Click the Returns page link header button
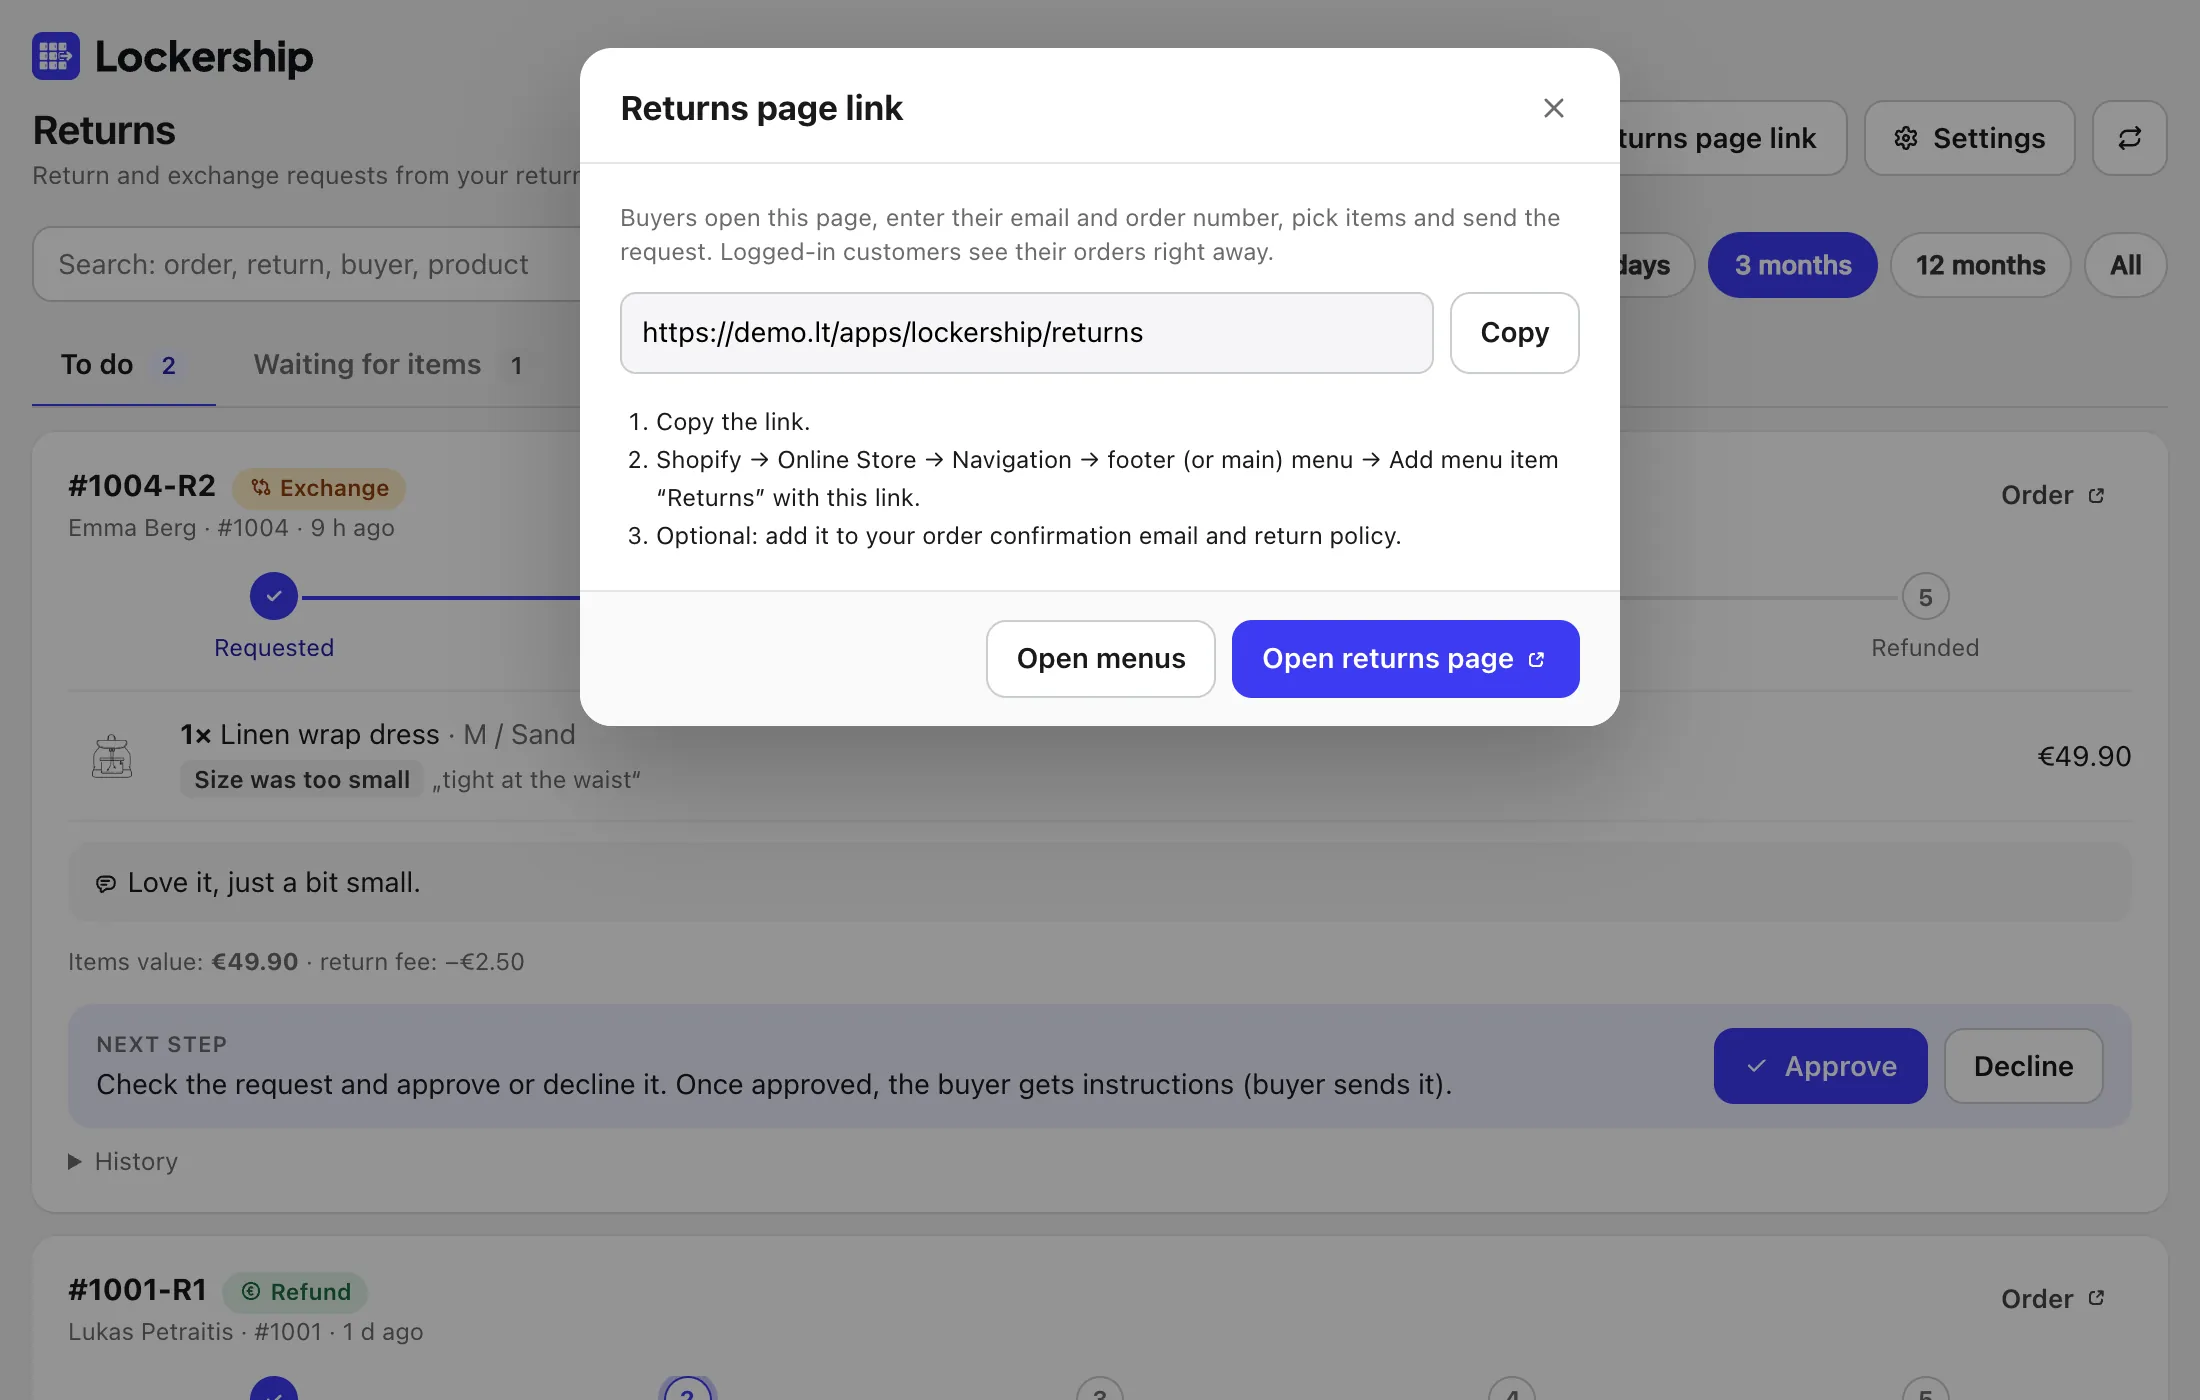Image resolution: width=2200 pixels, height=1400 pixels. [1732, 138]
